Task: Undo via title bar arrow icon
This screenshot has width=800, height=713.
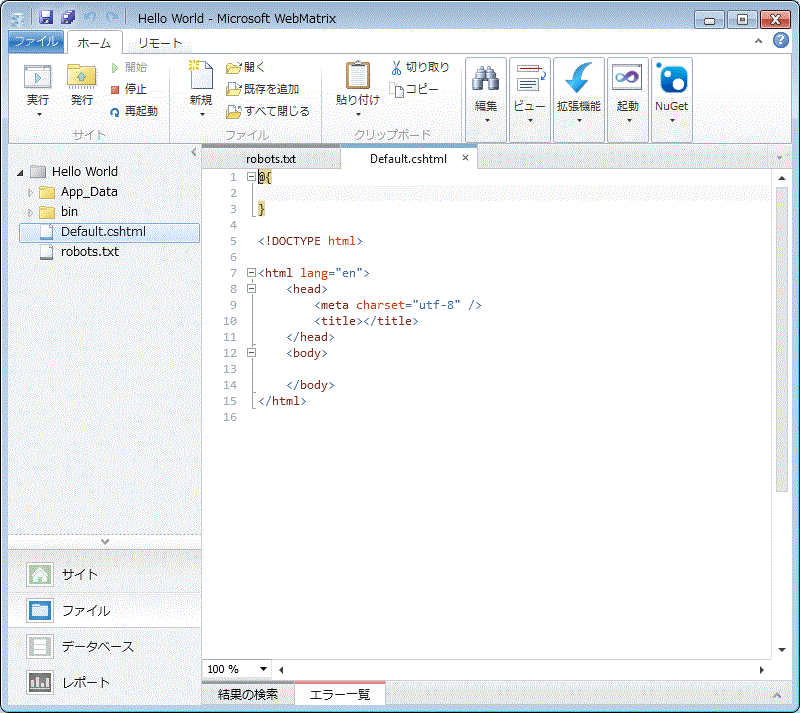Action: coord(90,18)
